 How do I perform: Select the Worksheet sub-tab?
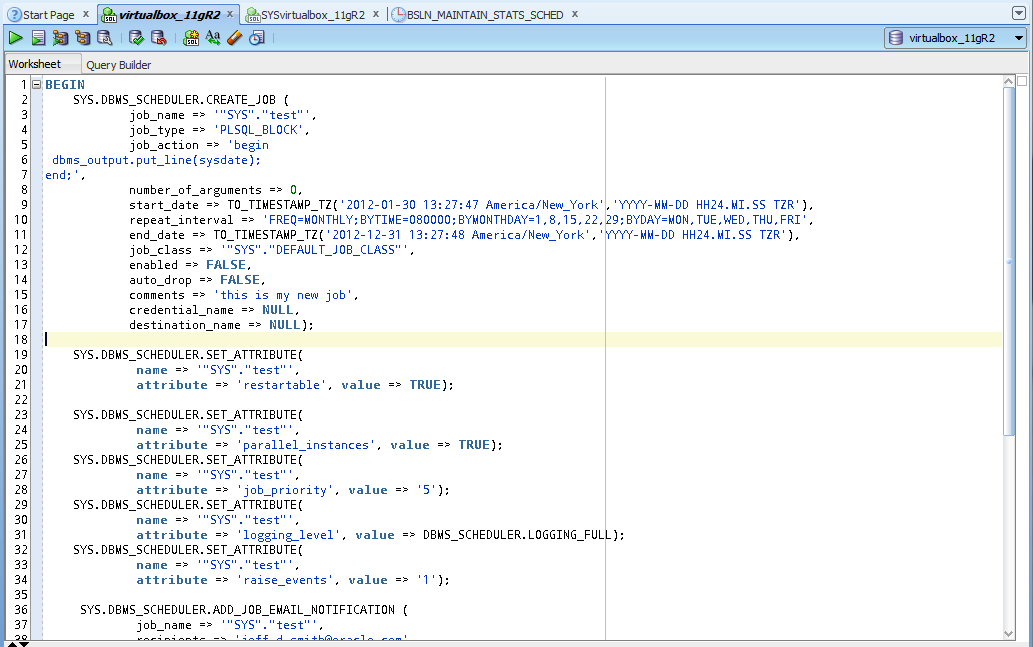(x=35, y=64)
